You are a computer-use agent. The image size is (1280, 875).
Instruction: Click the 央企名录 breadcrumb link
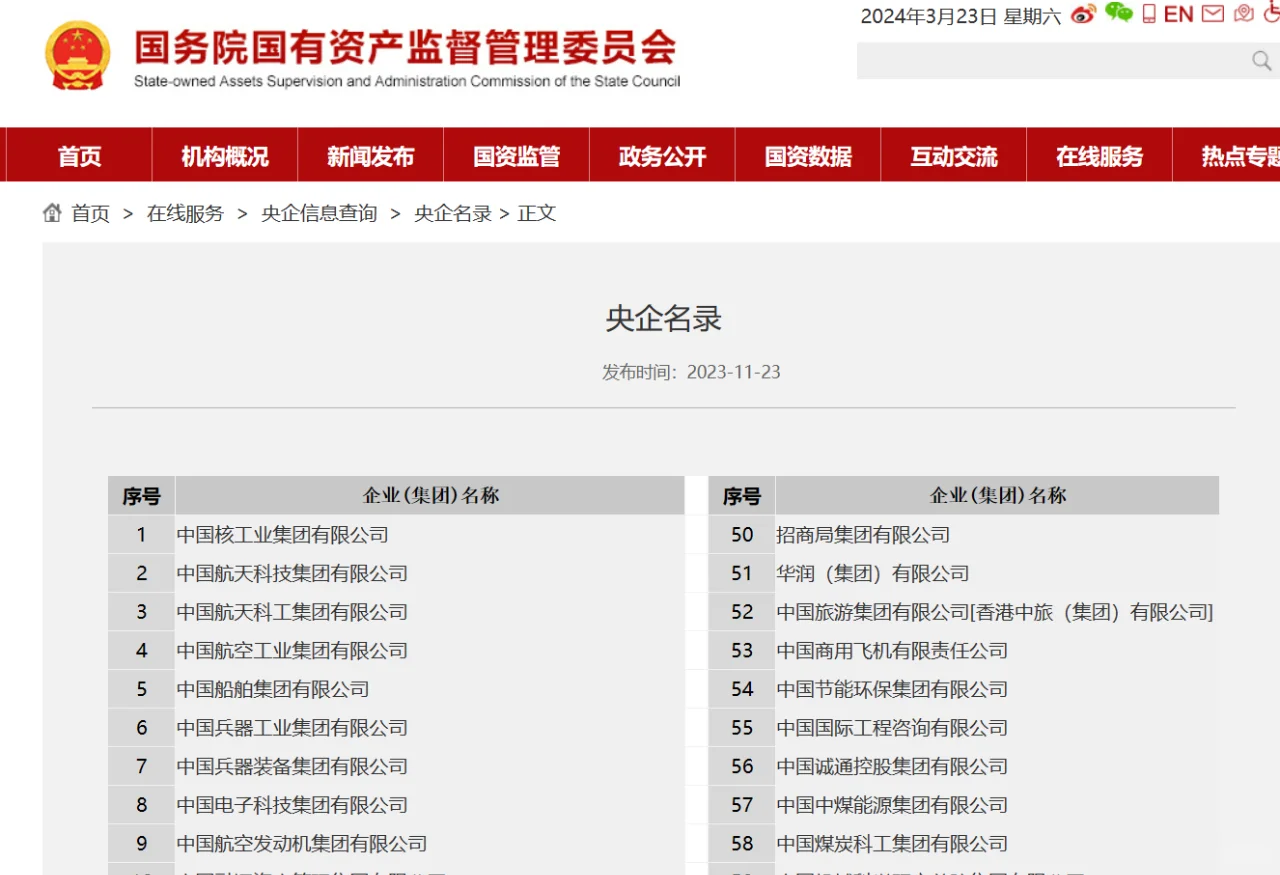(x=453, y=213)
